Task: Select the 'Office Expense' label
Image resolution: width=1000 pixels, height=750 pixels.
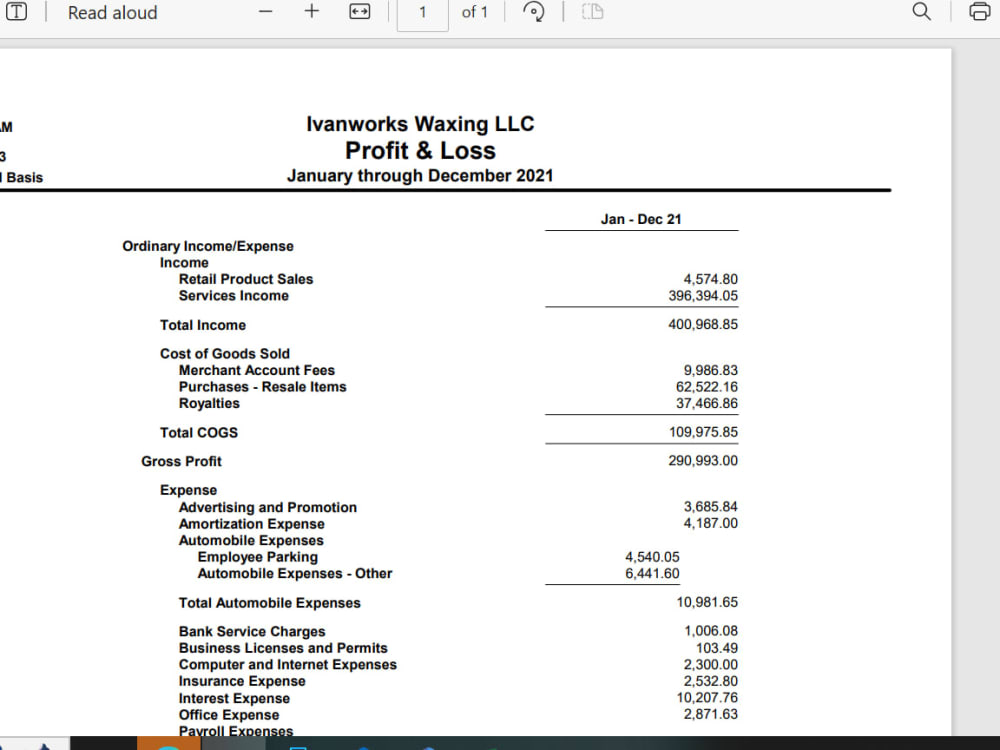Action: click(229, 716)
